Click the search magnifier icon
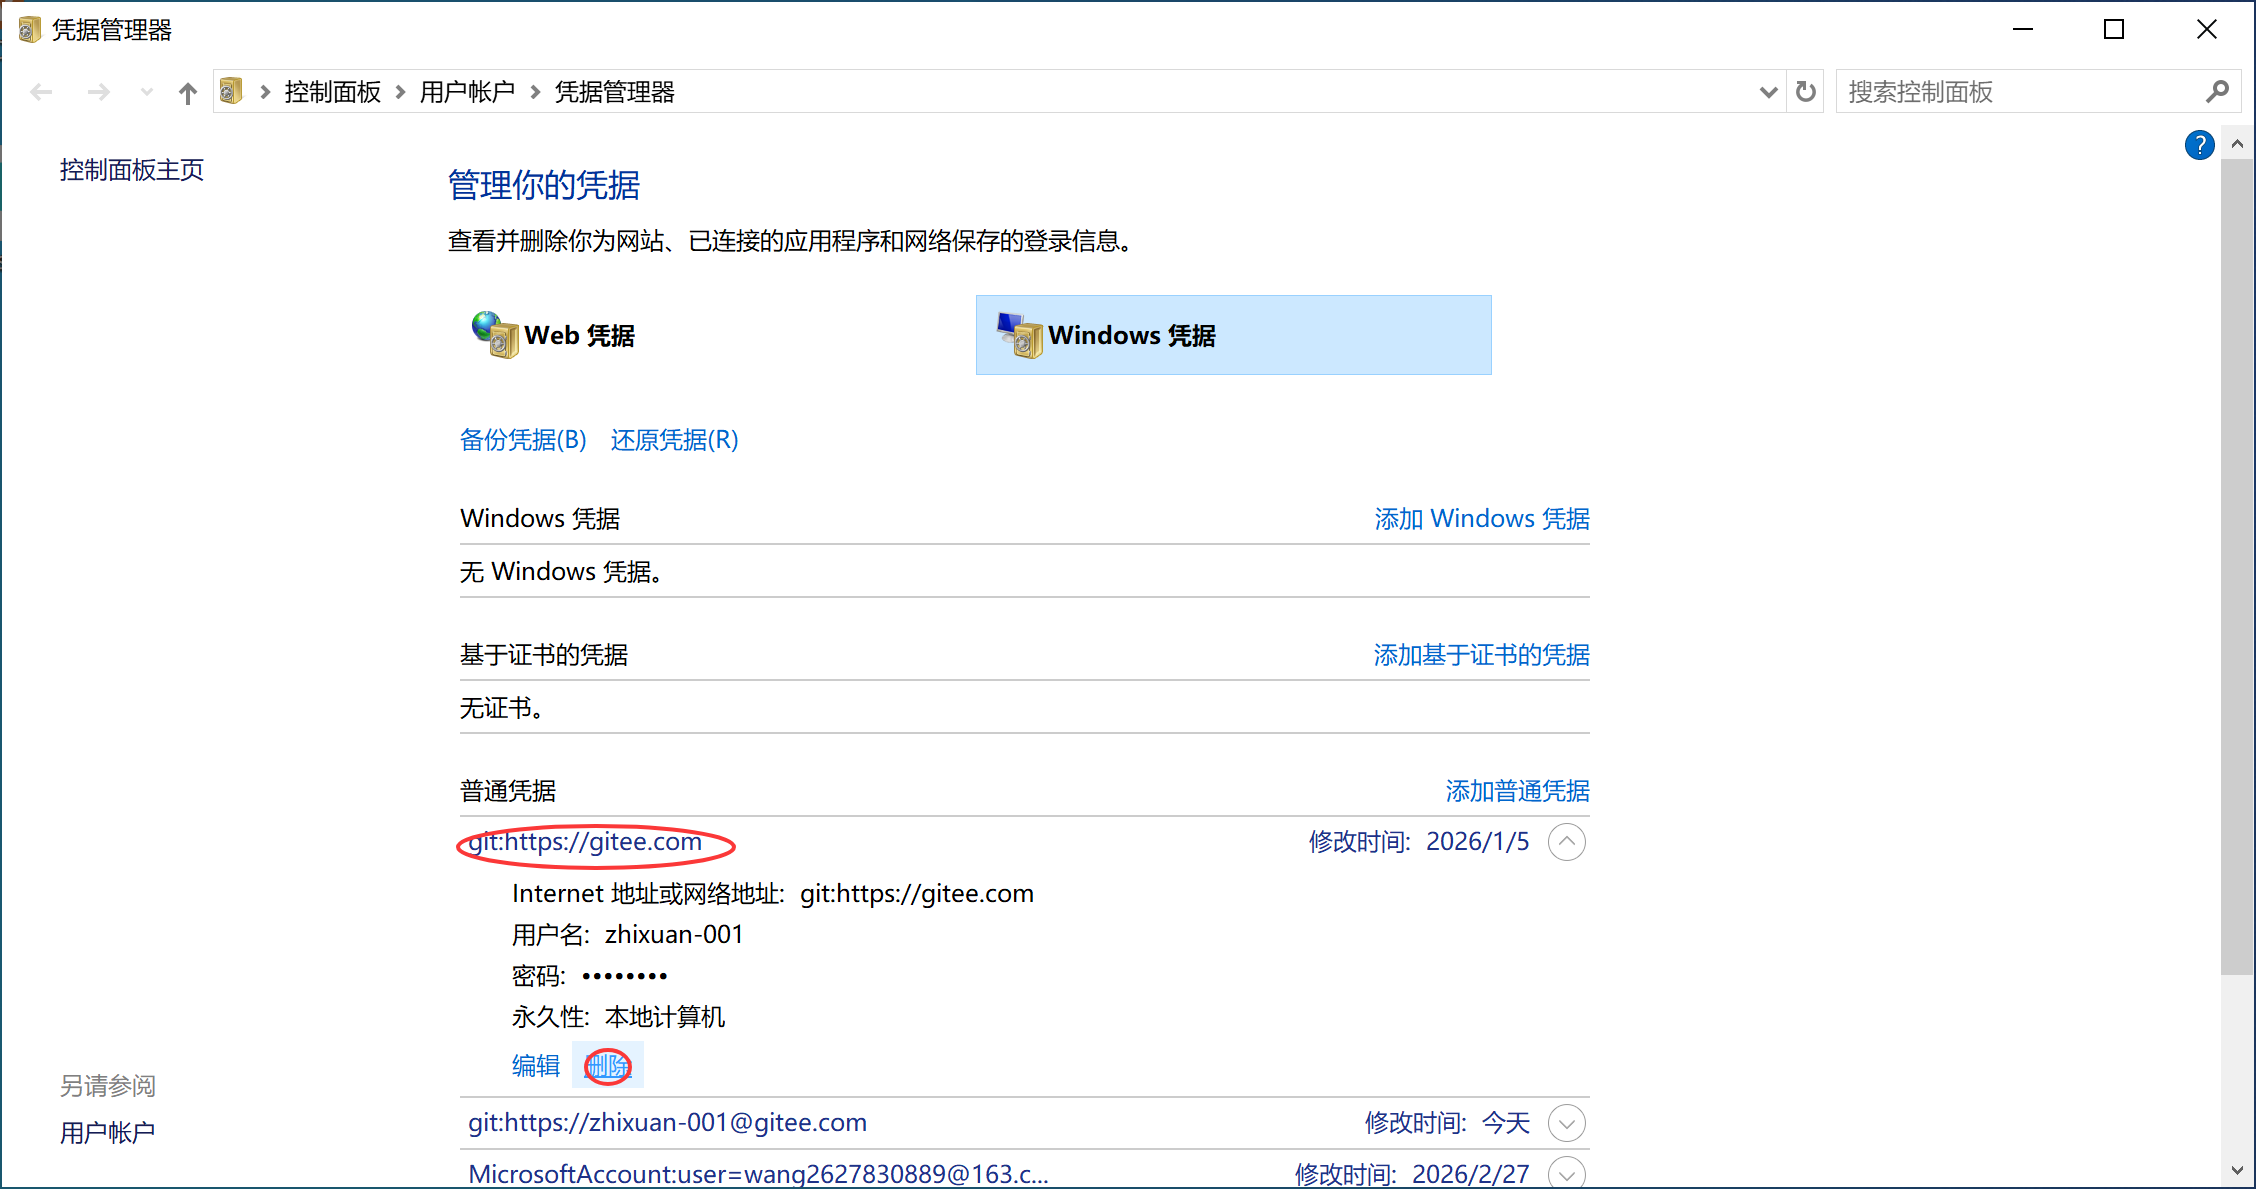 click(x=2216, y=92)
